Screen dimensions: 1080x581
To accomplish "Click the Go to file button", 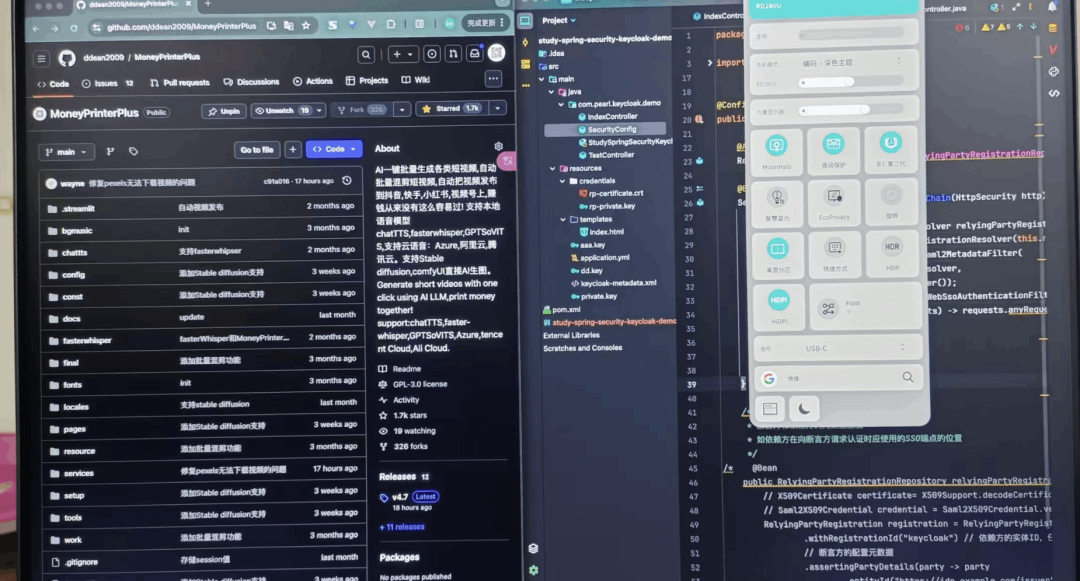I will click(257, 149).
